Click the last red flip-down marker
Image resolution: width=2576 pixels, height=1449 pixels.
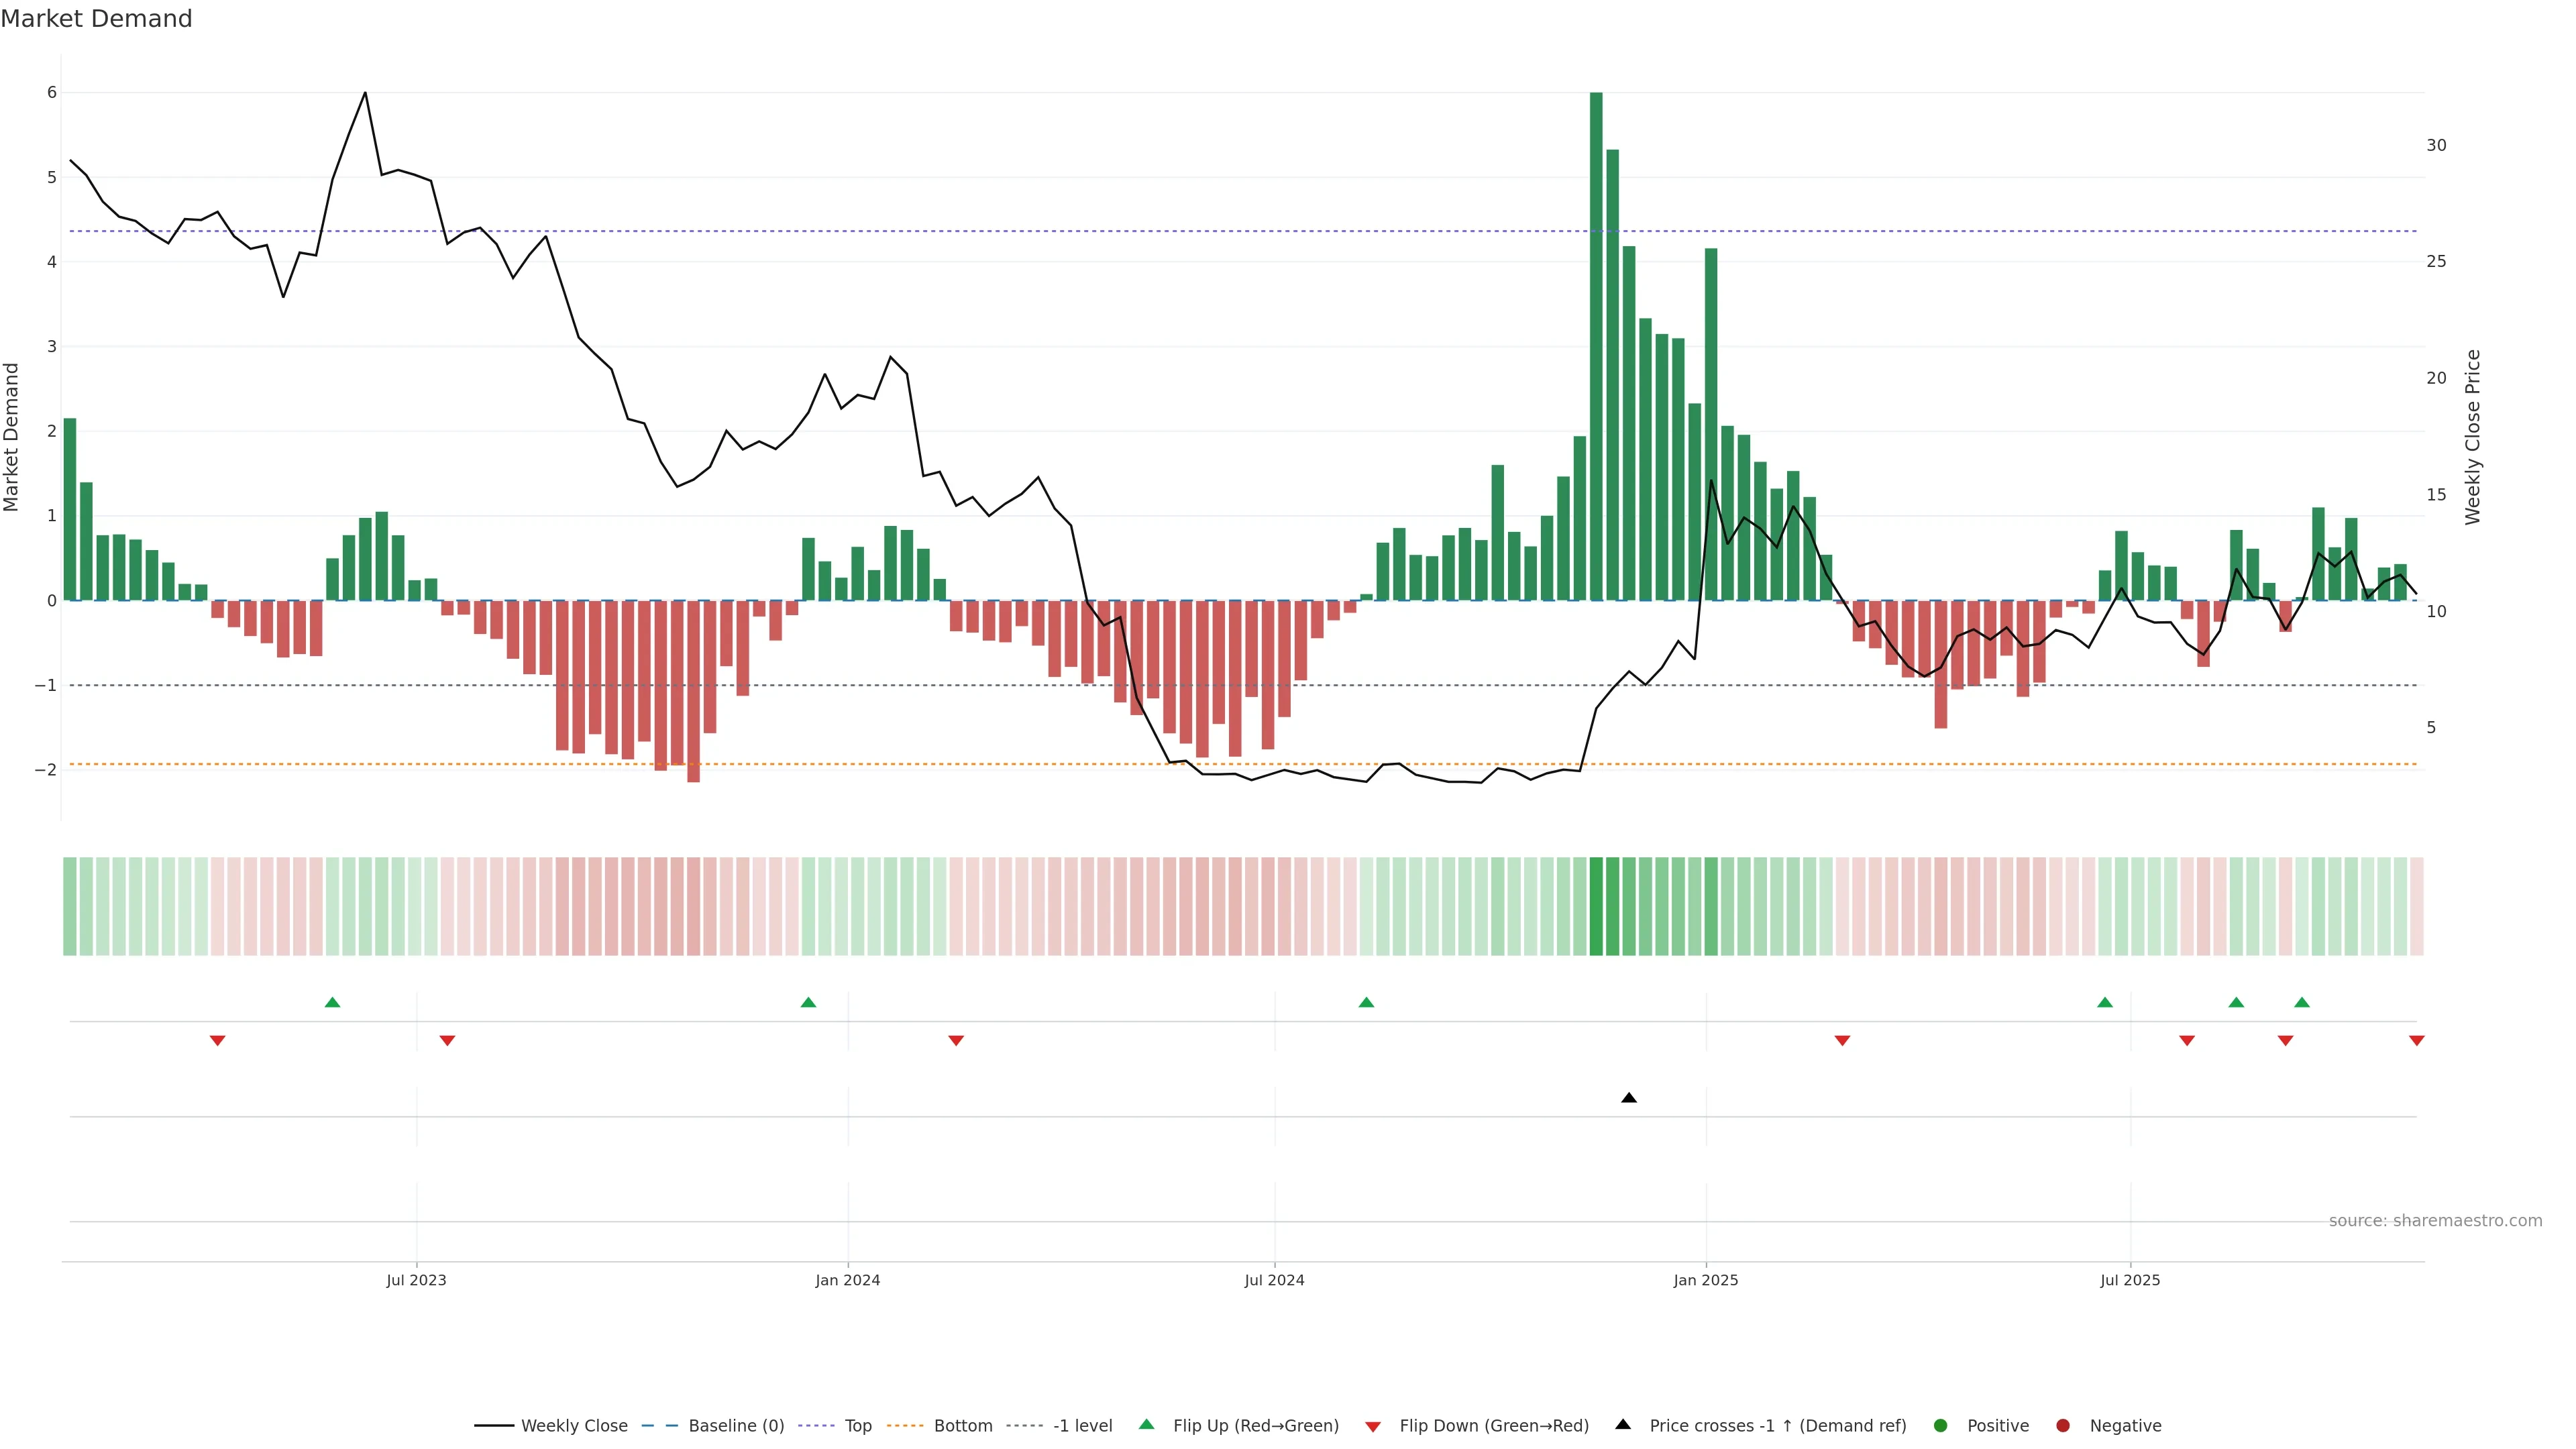[x=2416, y=1041]
